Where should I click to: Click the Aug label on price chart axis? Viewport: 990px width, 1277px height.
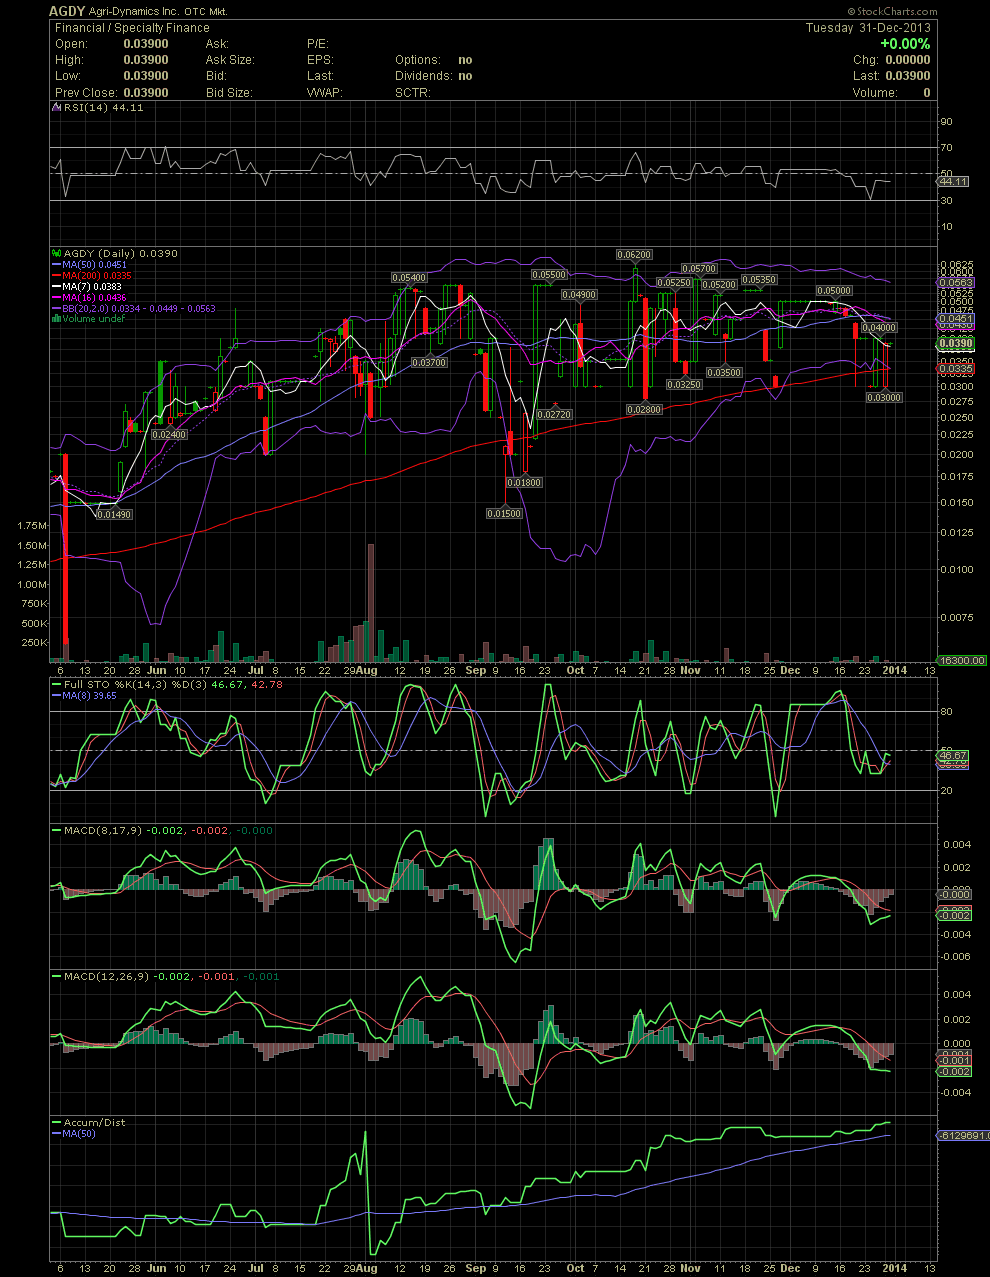point(367,670)
